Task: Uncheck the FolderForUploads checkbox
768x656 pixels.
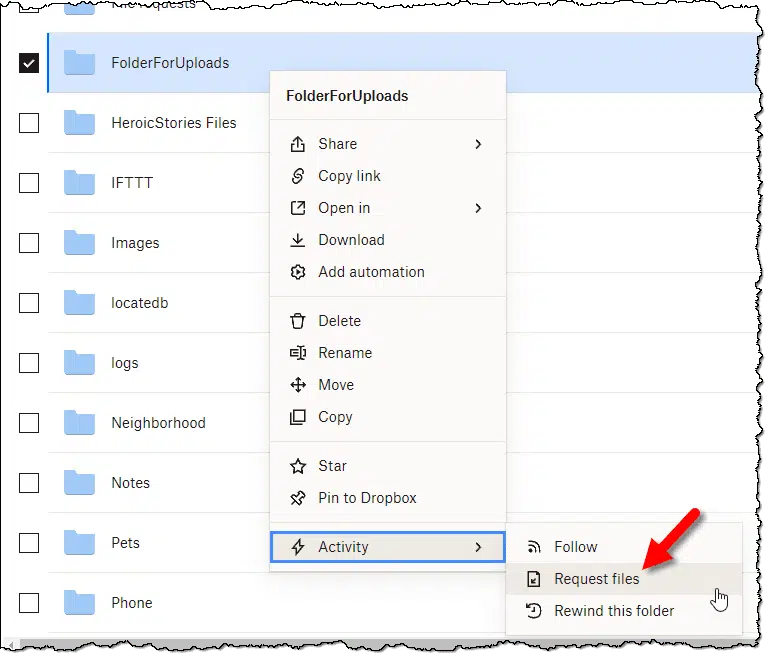Action: (29, 63)
